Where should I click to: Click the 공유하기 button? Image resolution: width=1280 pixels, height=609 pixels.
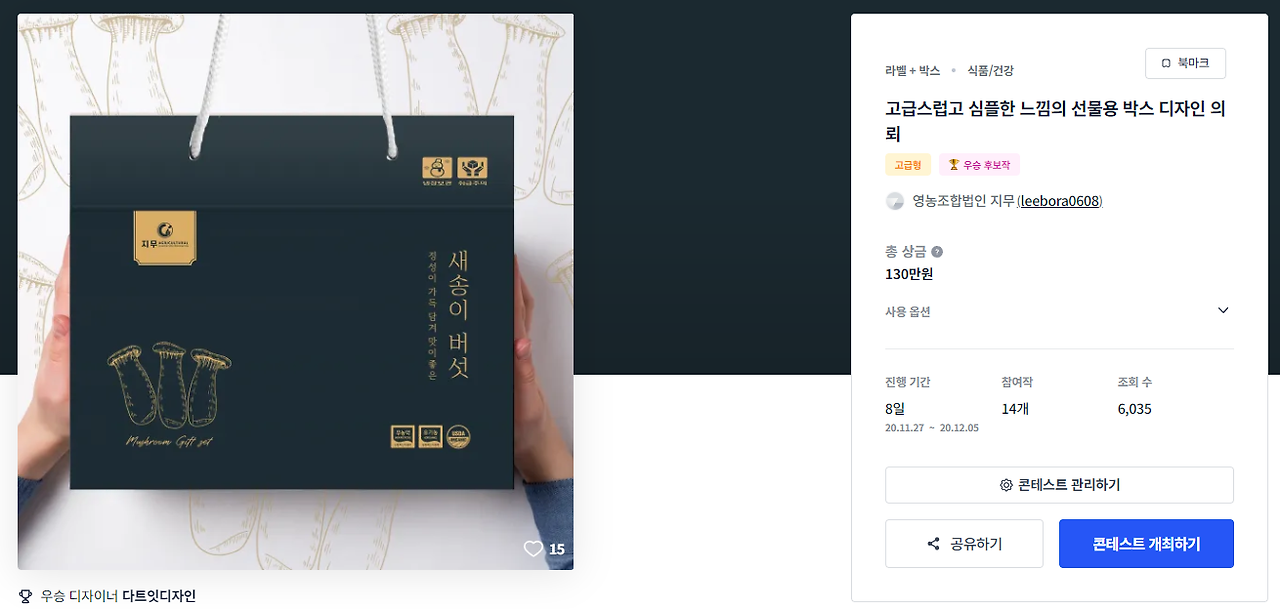tap(964, 544)
